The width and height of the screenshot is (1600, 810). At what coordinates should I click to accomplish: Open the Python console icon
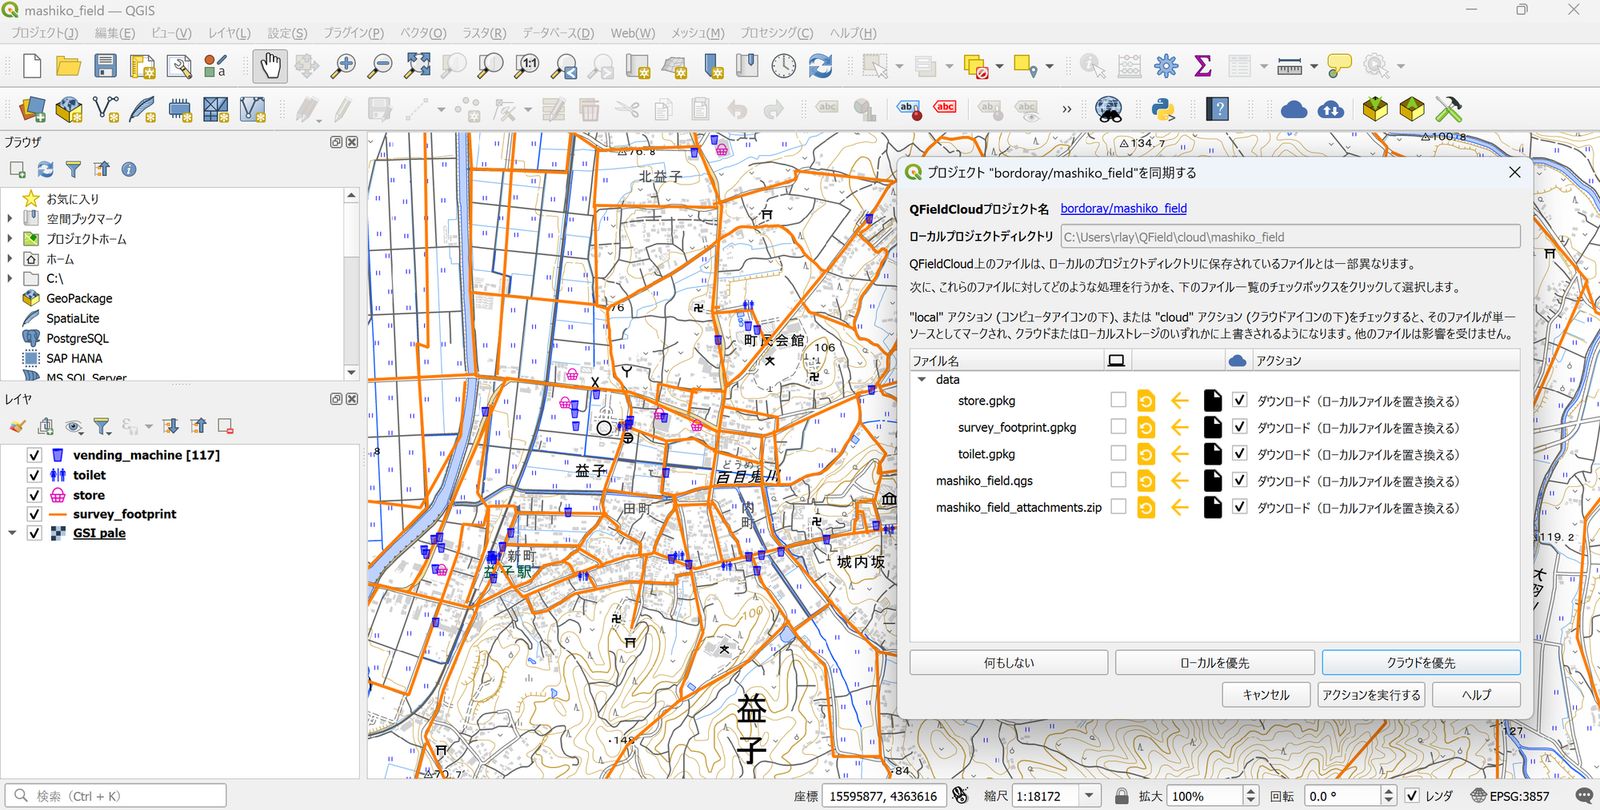1162,108
